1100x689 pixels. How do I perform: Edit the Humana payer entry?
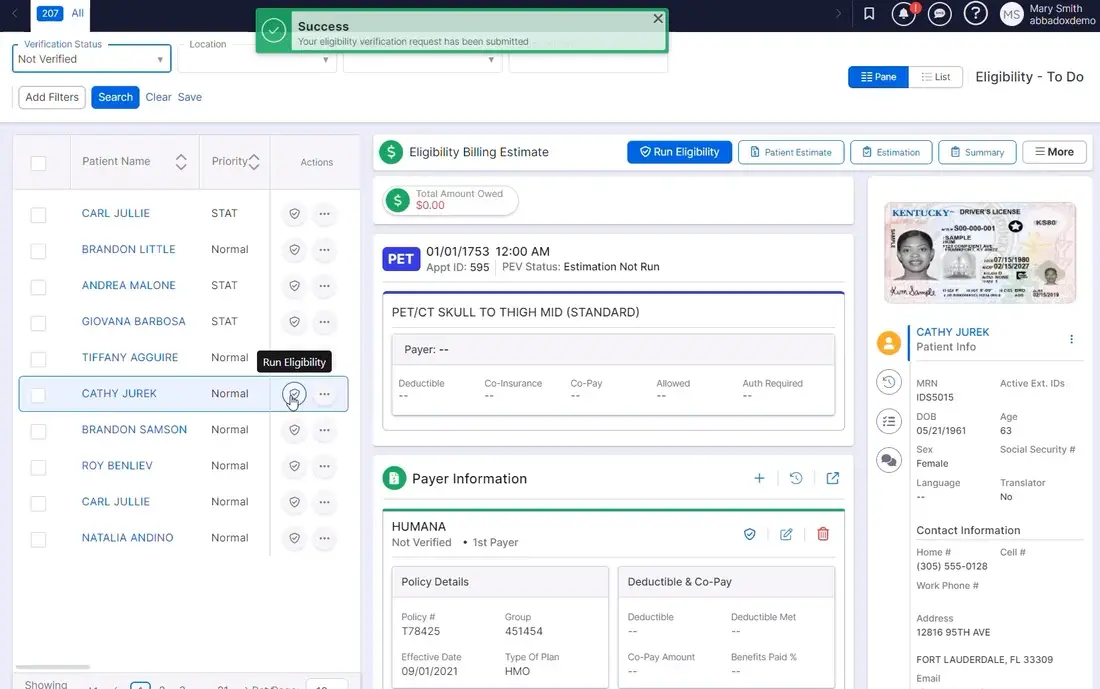786,535
